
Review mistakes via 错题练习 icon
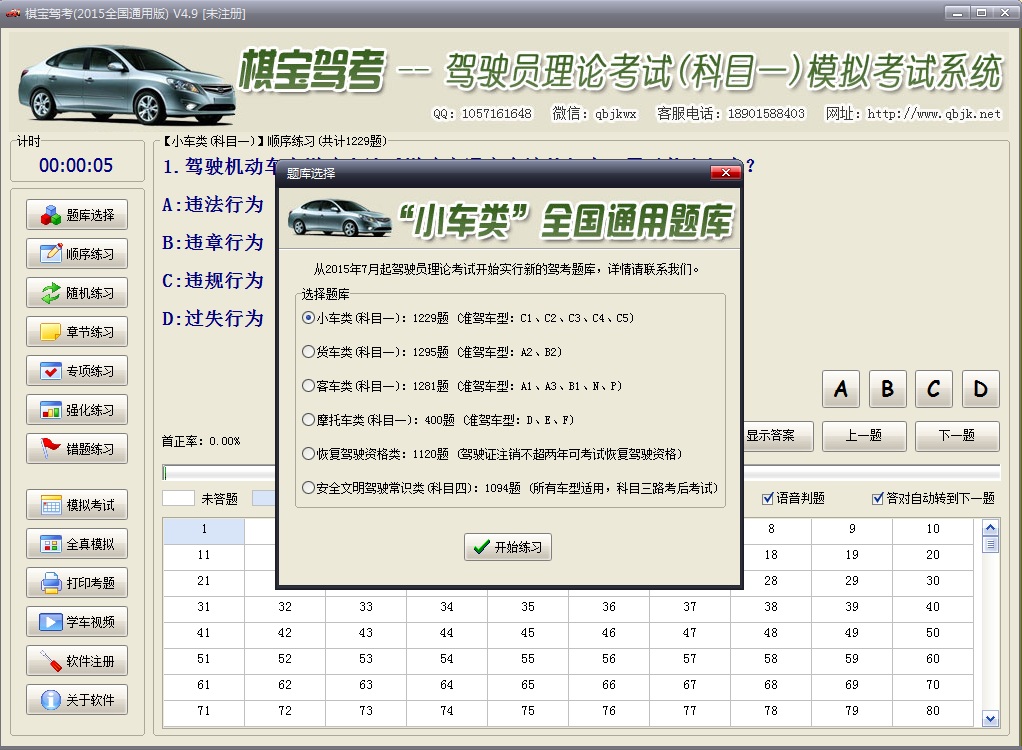click(75, 448)
